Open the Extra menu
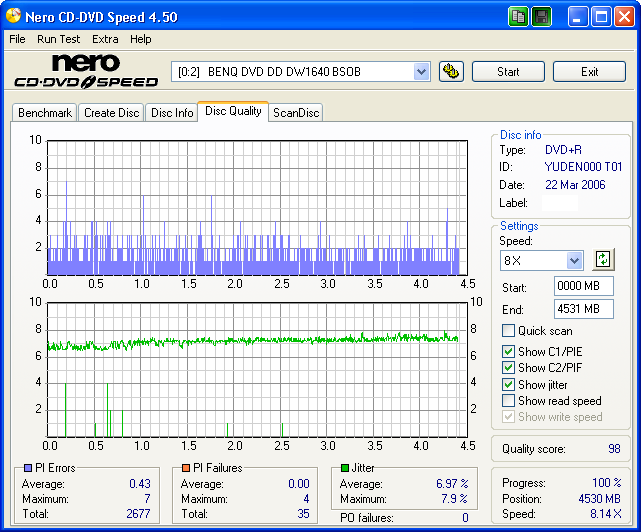The height and width of the screenshot is (532, 641). click(x=105, y=39)
